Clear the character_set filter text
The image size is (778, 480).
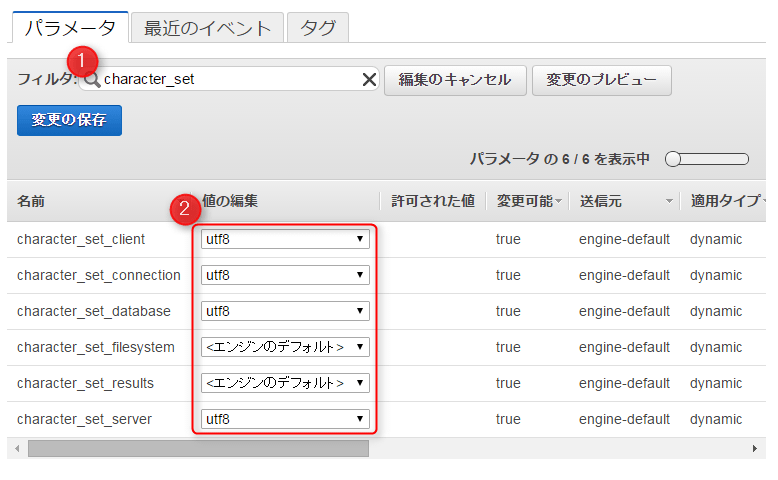point(369,80)
